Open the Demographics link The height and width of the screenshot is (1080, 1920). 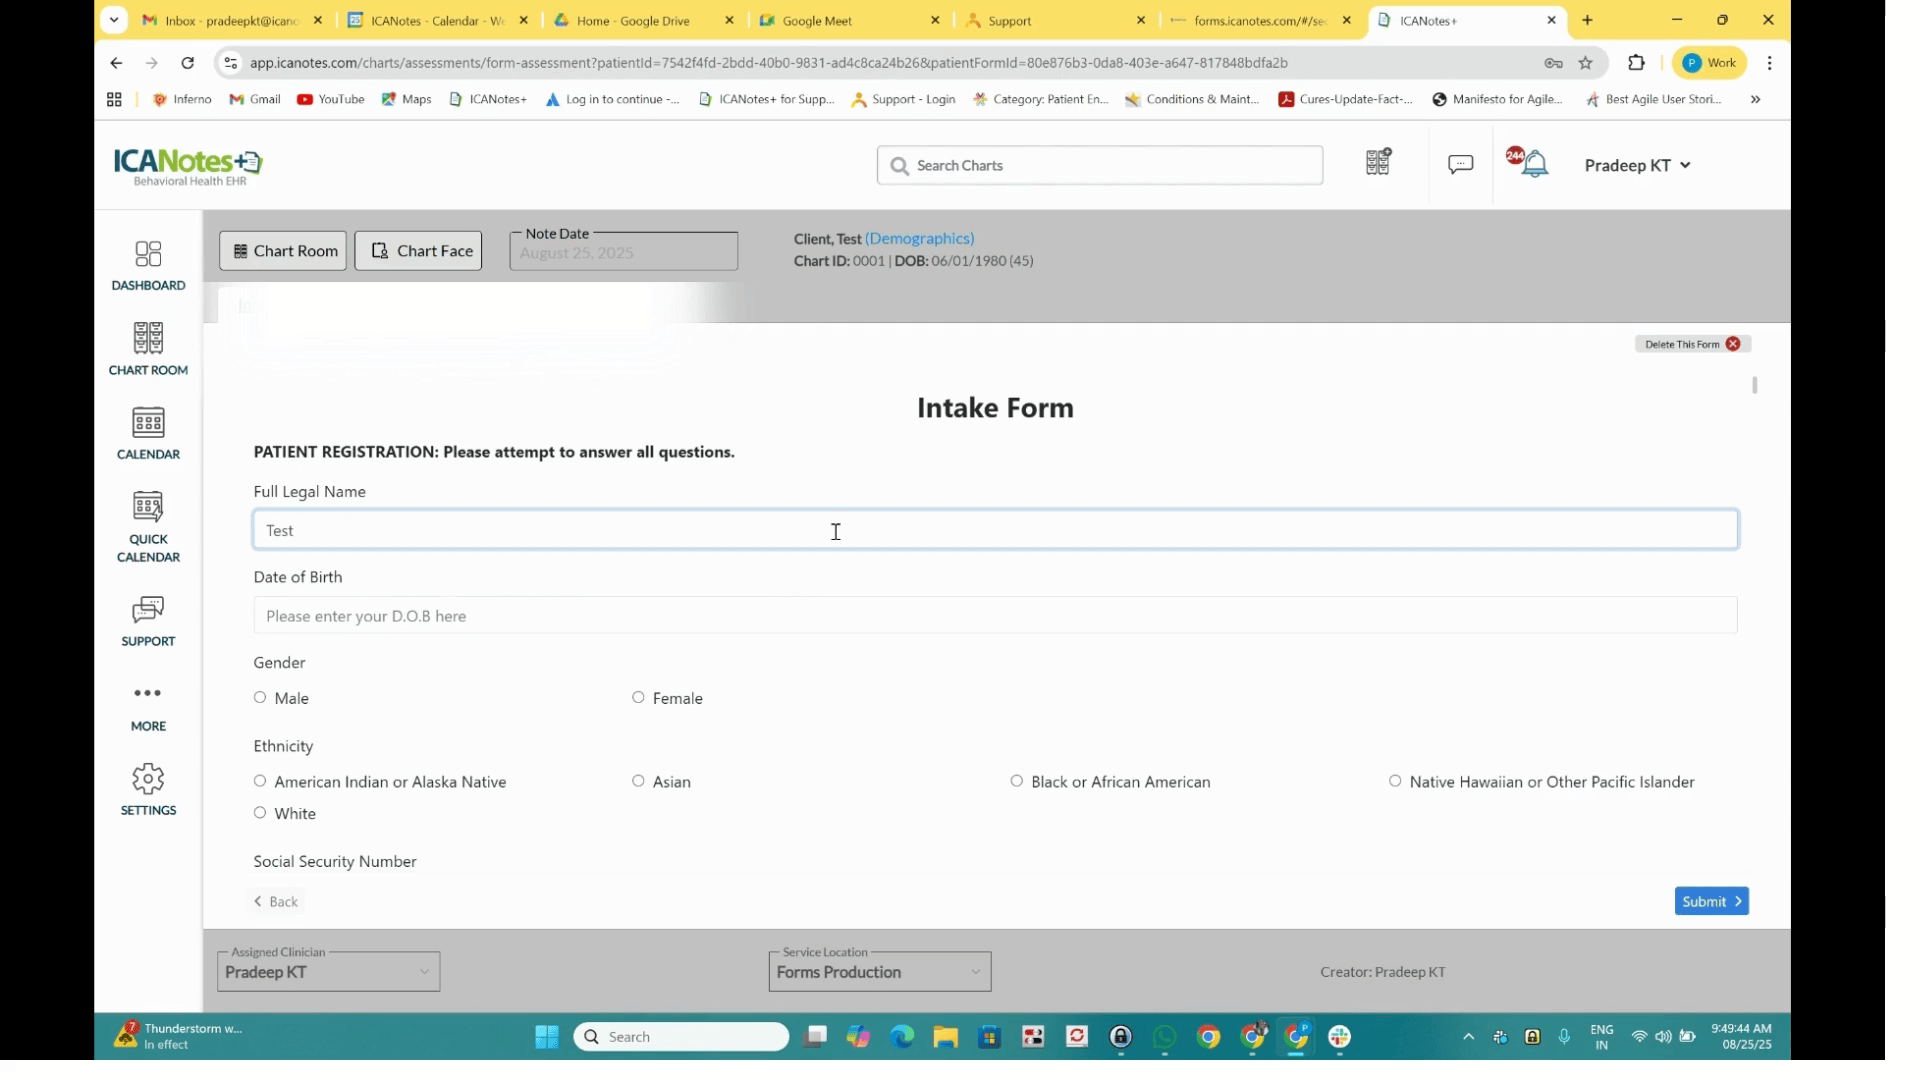point(919,238)
